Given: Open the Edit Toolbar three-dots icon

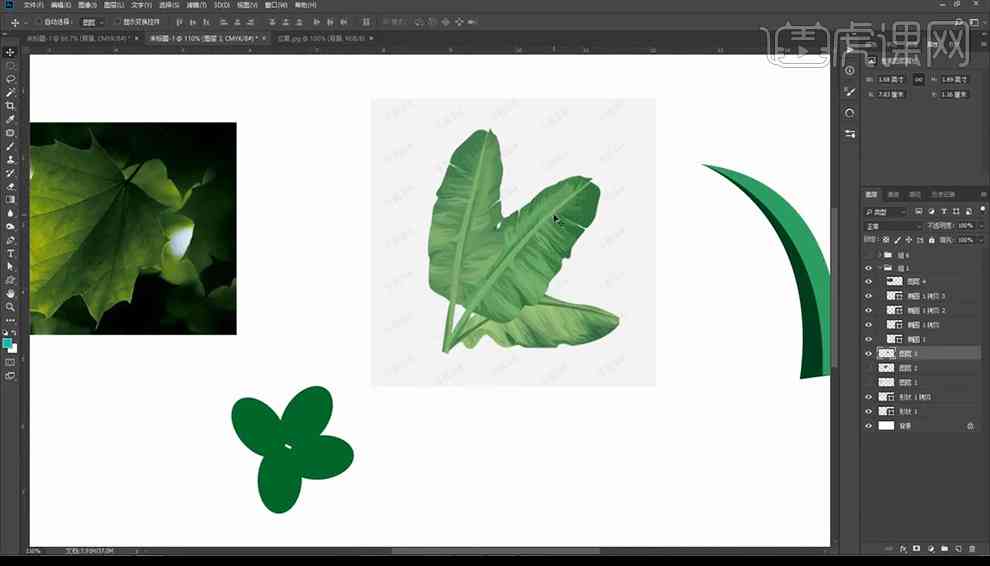Looking at the screenshot, I should pos(10,320).
